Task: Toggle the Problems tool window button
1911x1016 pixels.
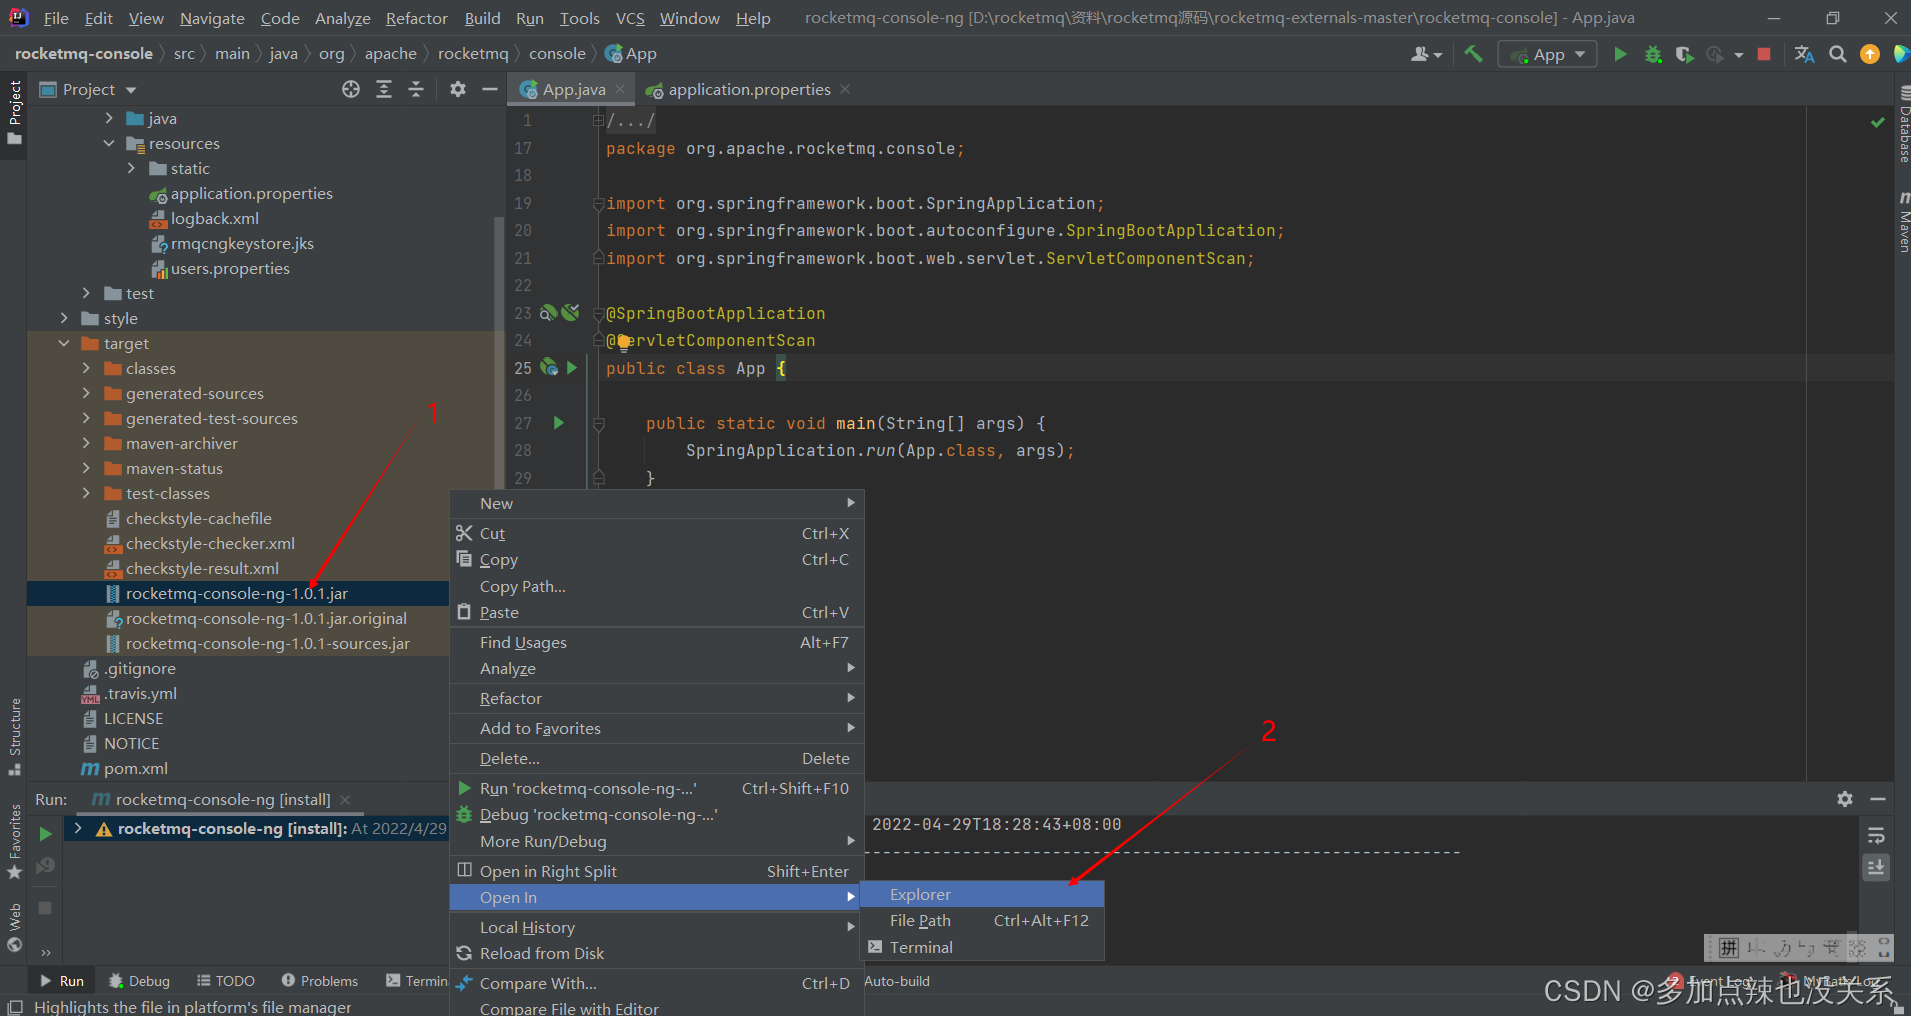Action: (319, 981)
